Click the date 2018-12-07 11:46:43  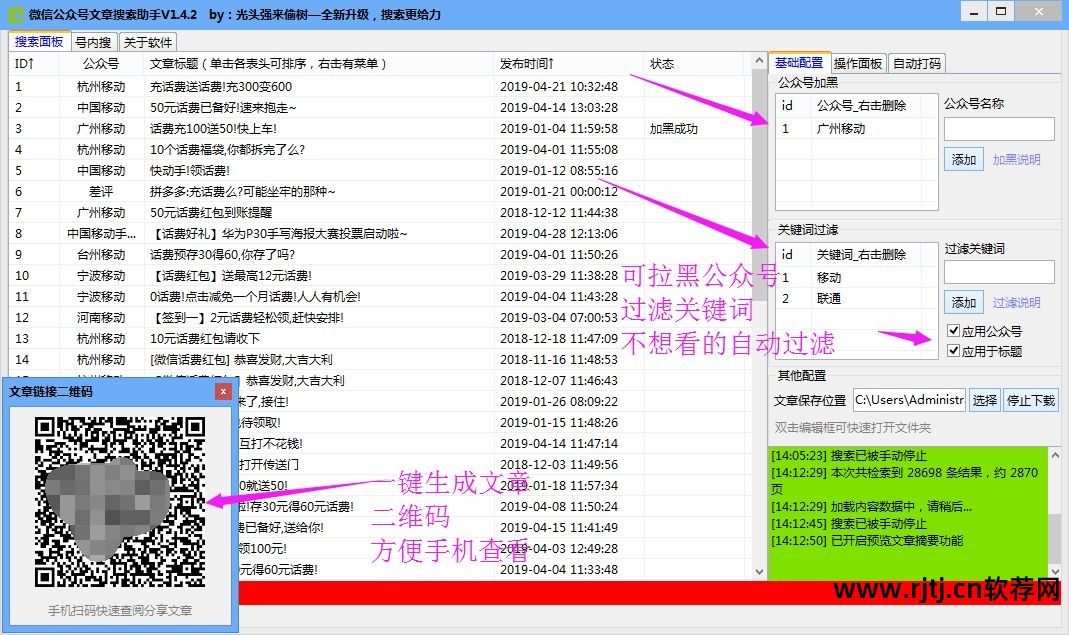click(x=559, y=381)
